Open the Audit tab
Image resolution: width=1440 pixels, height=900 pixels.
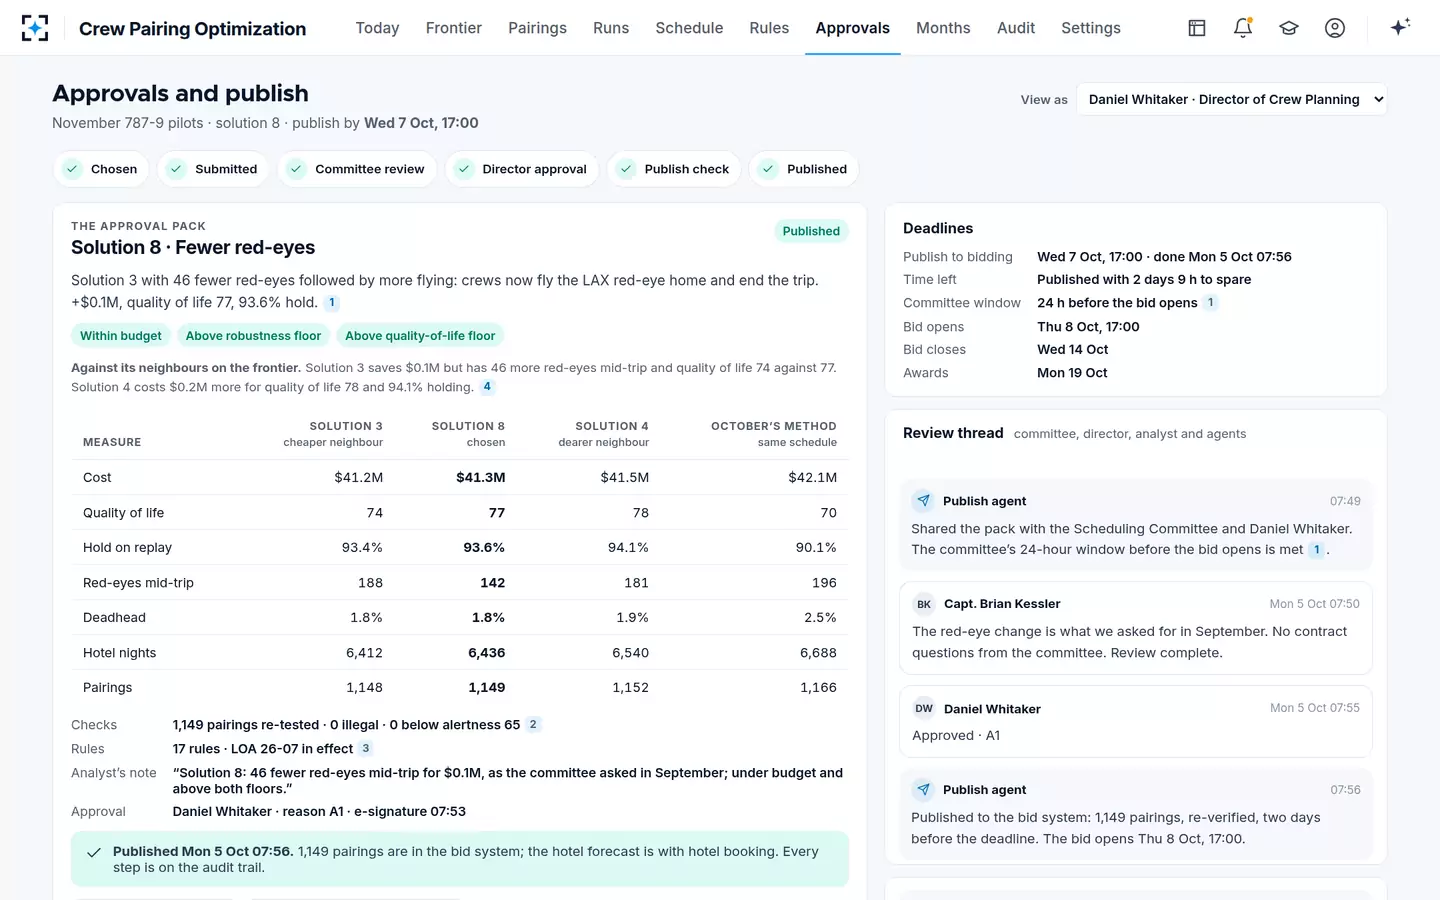point(1016,28)
